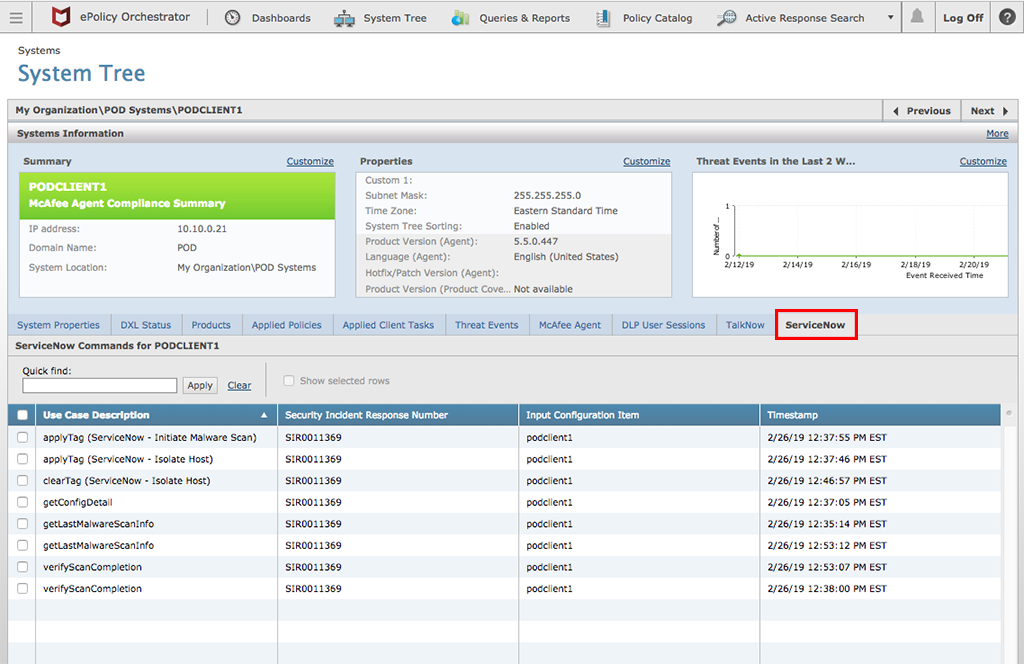Select the ServiceNow tab
Screen dimensions: 1024x664
(x=816, y=325)
